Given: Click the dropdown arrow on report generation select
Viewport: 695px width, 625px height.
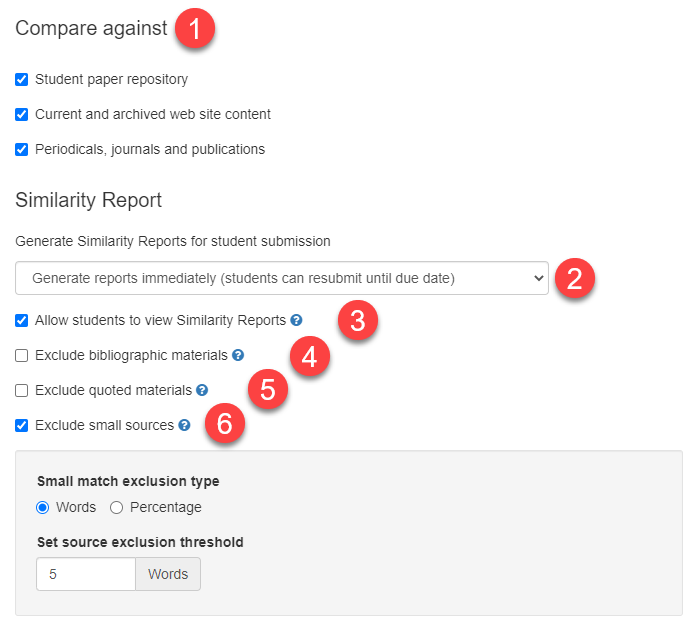Looking at the screenshot, I should (x=539, y=278).
